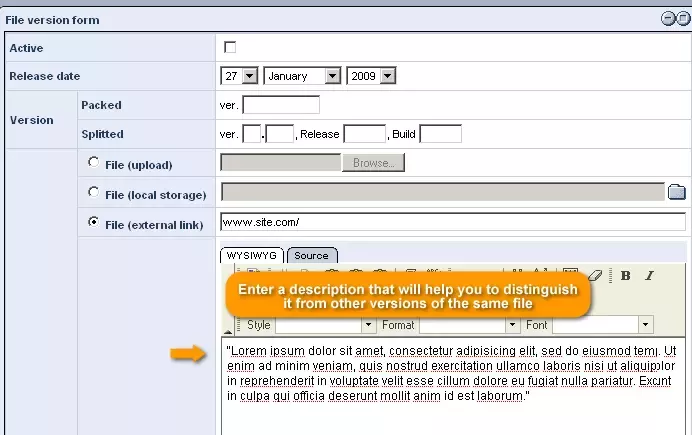Focus the Packed version input field
Viewport: 692px width, 435px height.
(x=281, y=105)
